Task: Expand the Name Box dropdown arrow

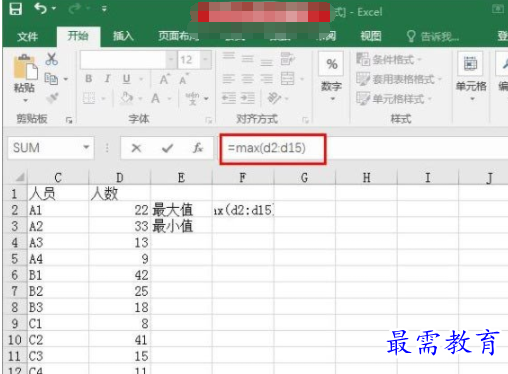Action: [86, 147]
